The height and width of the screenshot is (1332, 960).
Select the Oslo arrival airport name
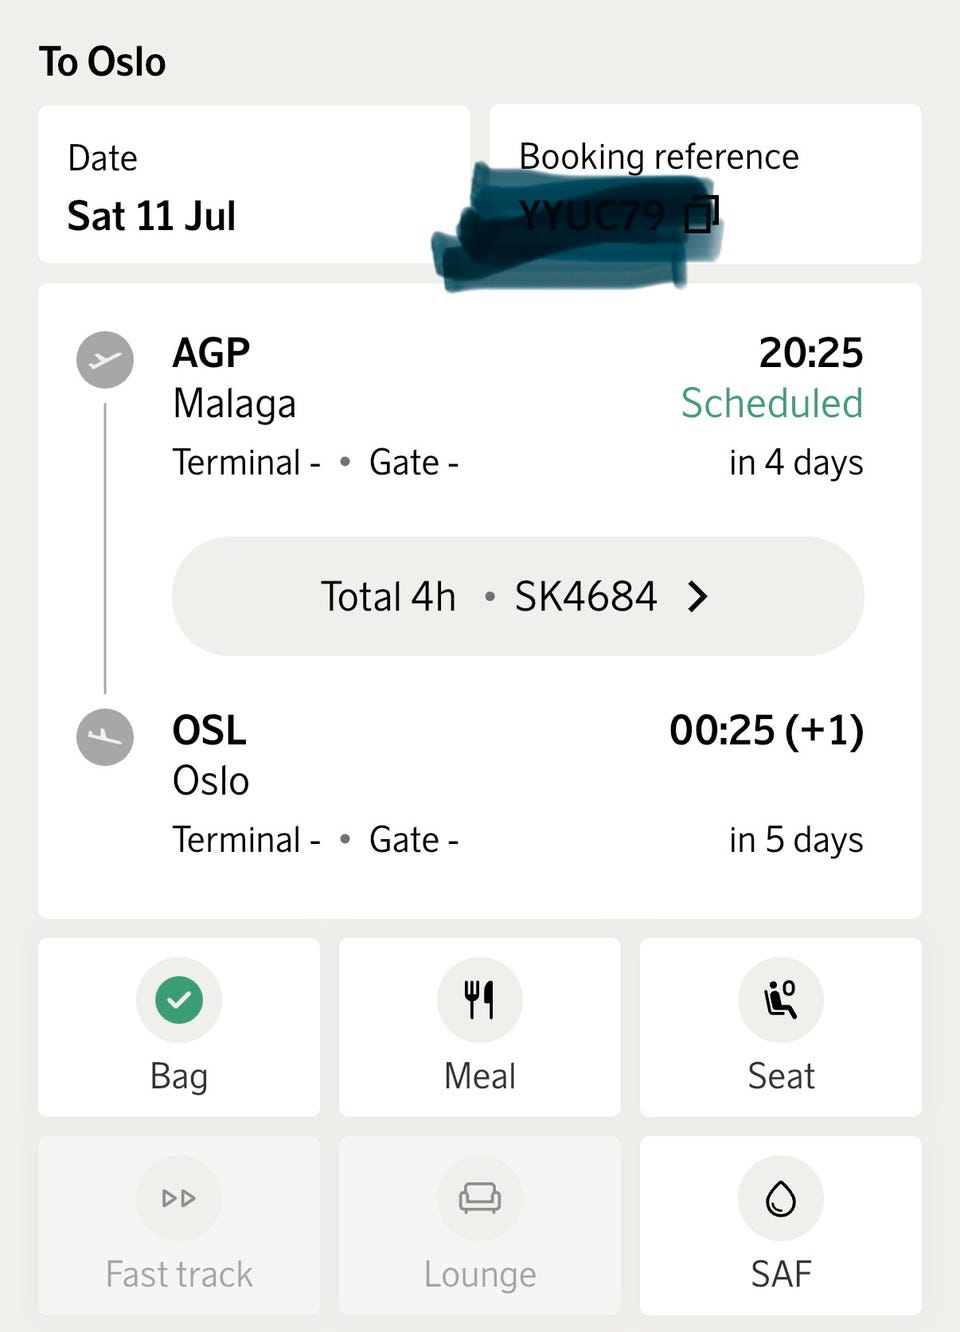(211, 781)
